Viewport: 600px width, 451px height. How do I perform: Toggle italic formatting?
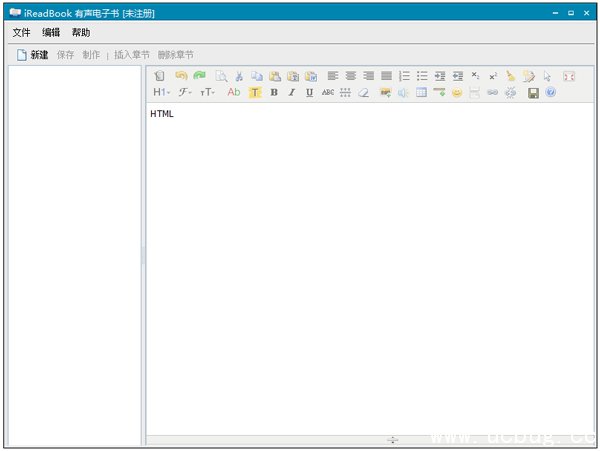click(291, 92)
